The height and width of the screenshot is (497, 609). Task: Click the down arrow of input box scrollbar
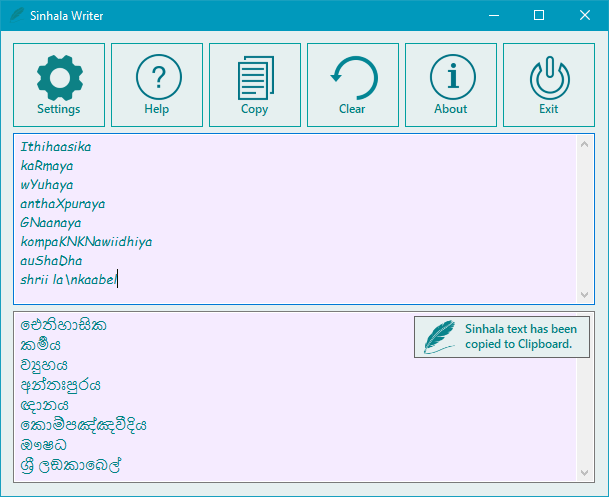pyautogui.click(x=584, y=295)
